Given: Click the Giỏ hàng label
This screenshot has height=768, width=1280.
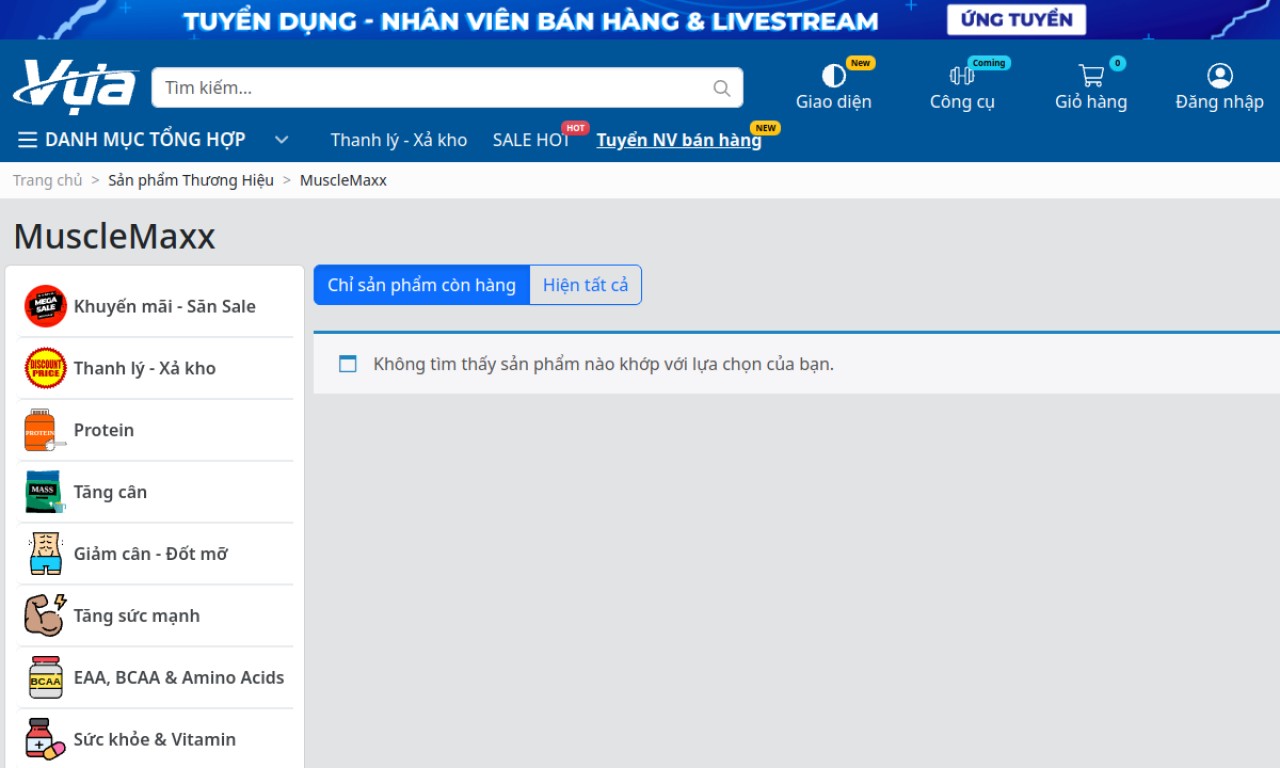Looking at the screenshot, I should click(x=1091, y=102).
